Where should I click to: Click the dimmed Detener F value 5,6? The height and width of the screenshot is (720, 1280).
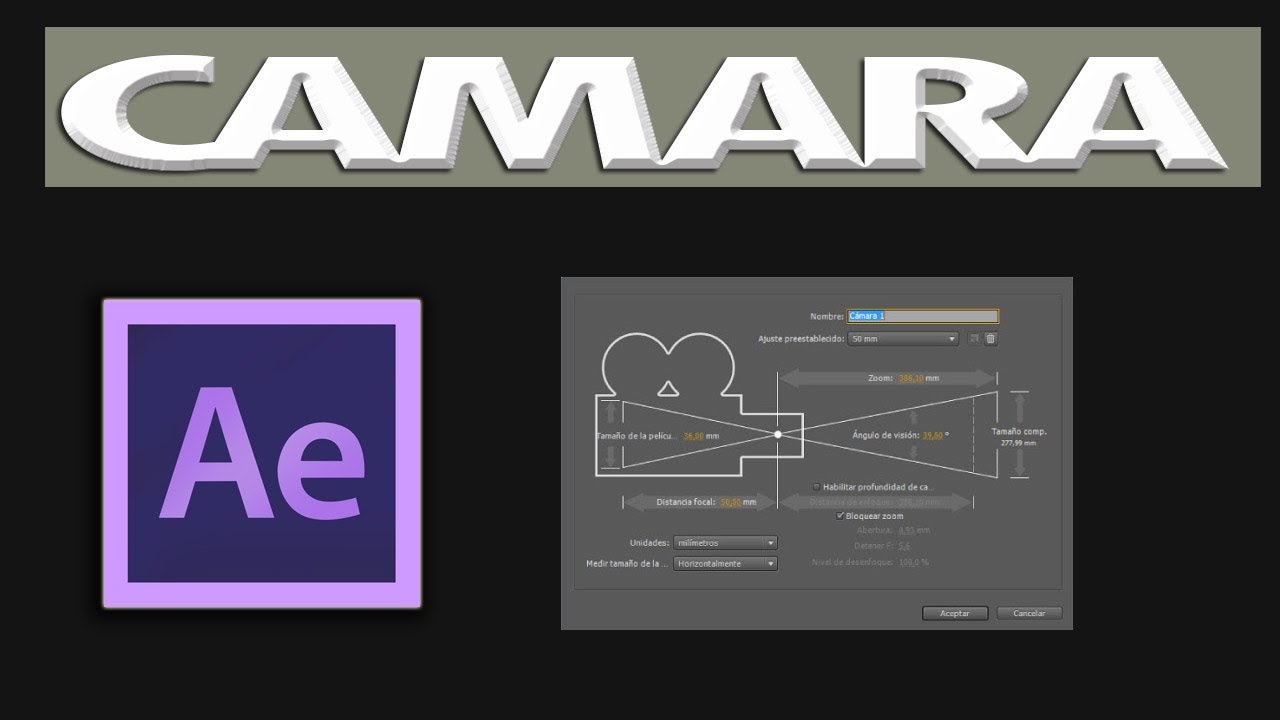904,546
